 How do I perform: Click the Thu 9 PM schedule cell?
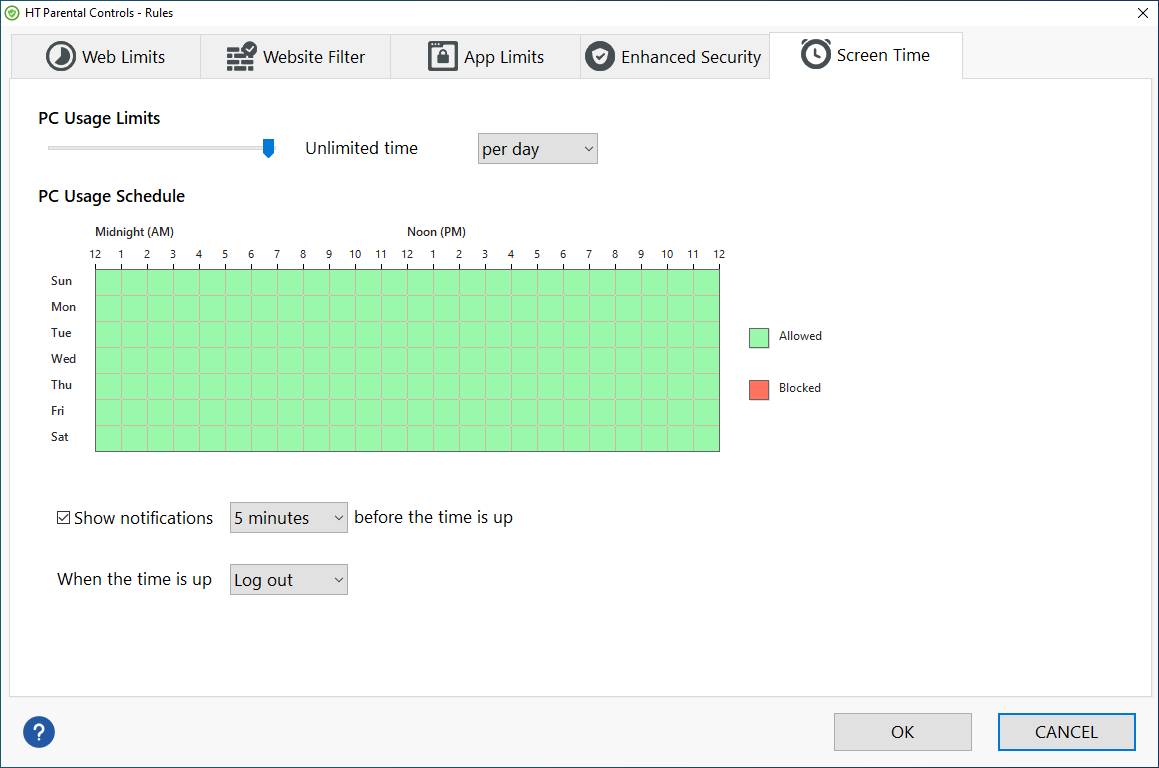click(x=654, y=387)
